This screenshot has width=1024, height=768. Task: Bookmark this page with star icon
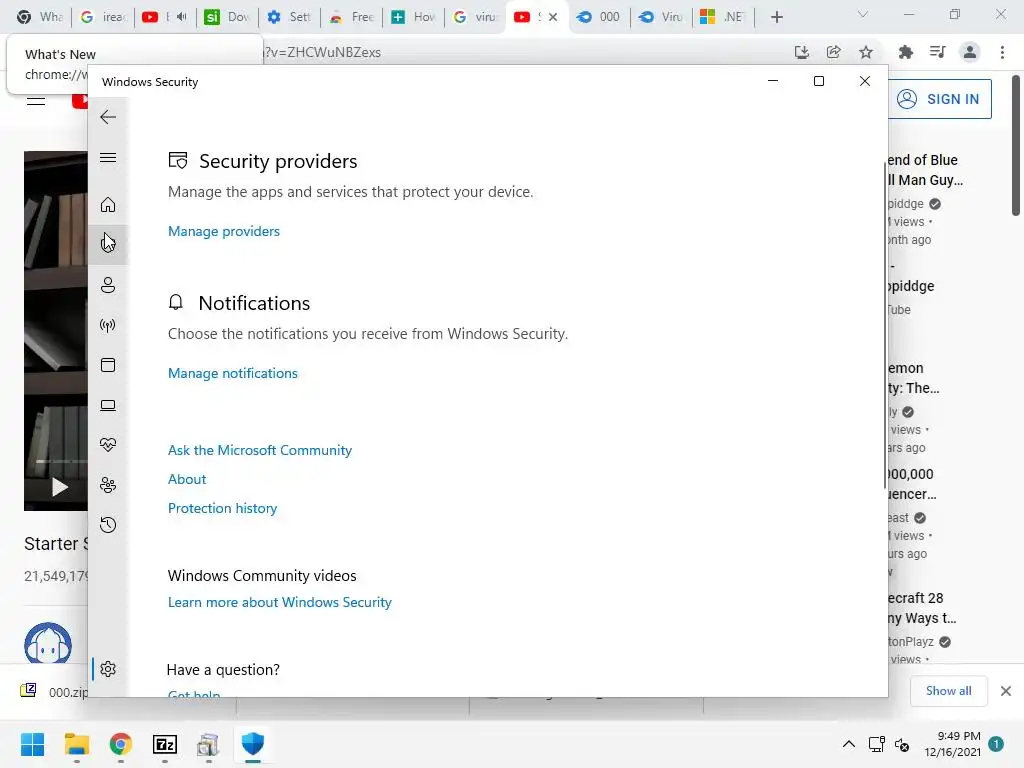pos(866,52)
